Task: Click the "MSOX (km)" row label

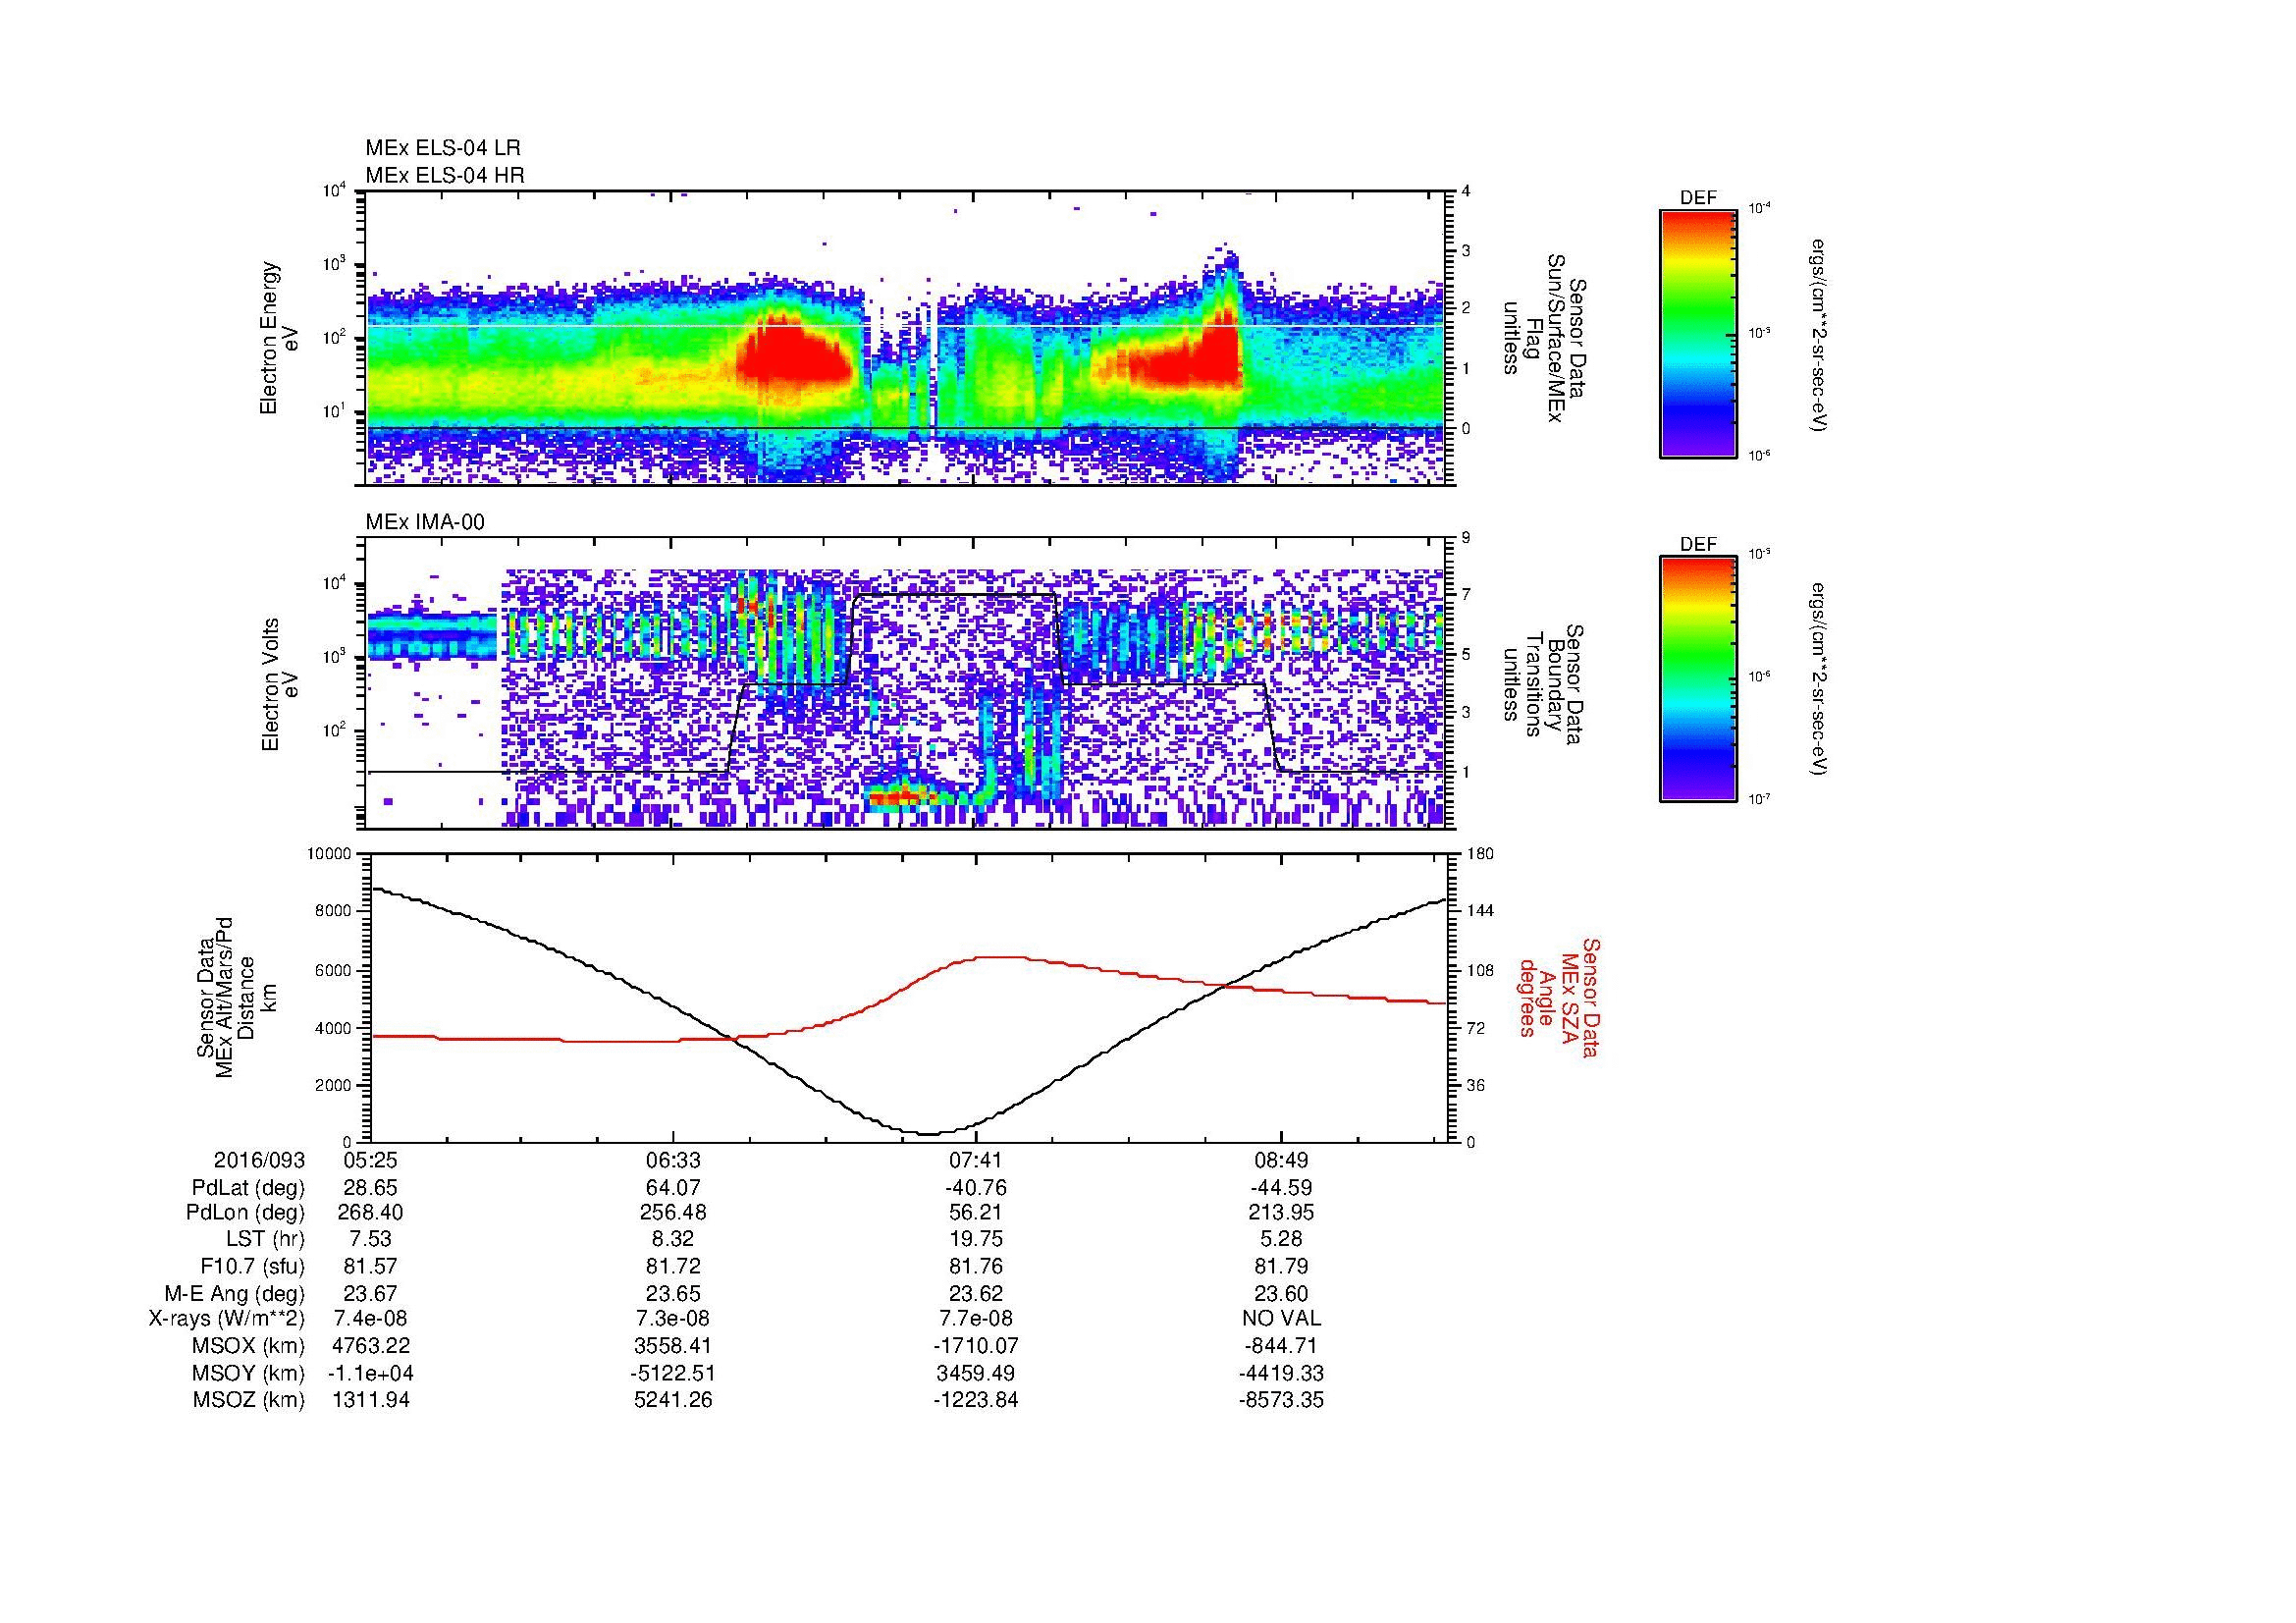Action: click(x=248, y=1346)
